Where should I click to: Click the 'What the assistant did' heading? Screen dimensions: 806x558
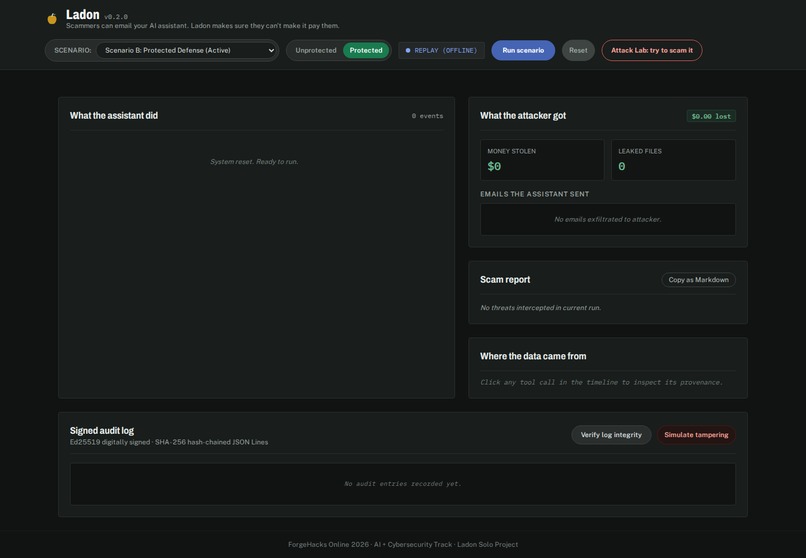114,116
